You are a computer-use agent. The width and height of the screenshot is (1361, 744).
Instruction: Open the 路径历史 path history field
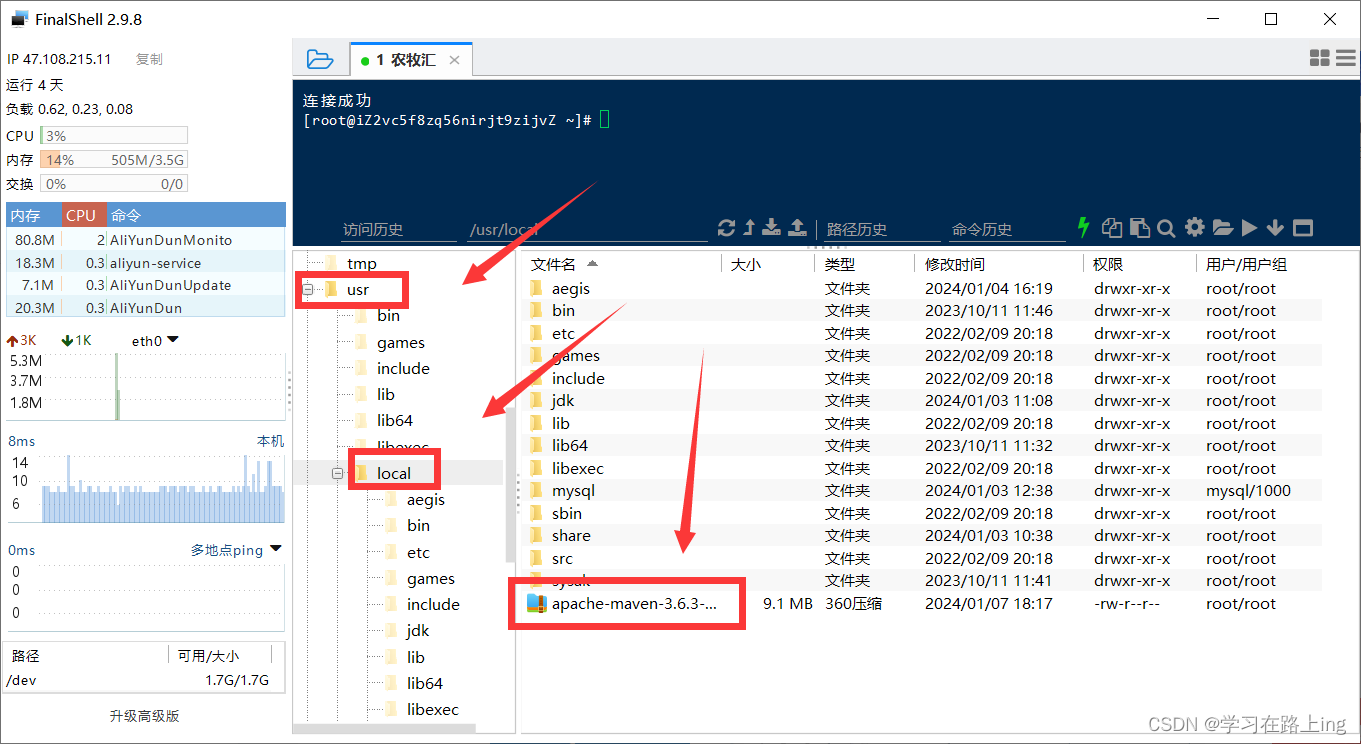885,229
